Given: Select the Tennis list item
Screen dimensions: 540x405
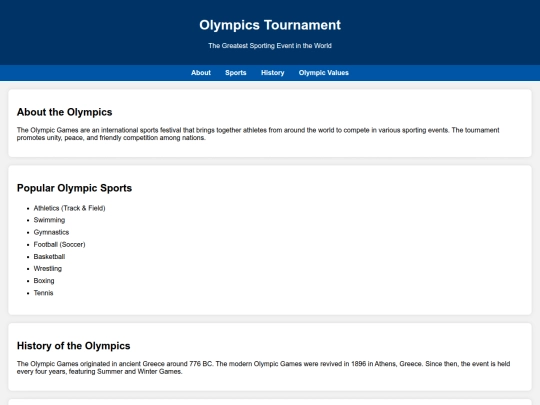Looking at the screenshot, I should 43,293.
